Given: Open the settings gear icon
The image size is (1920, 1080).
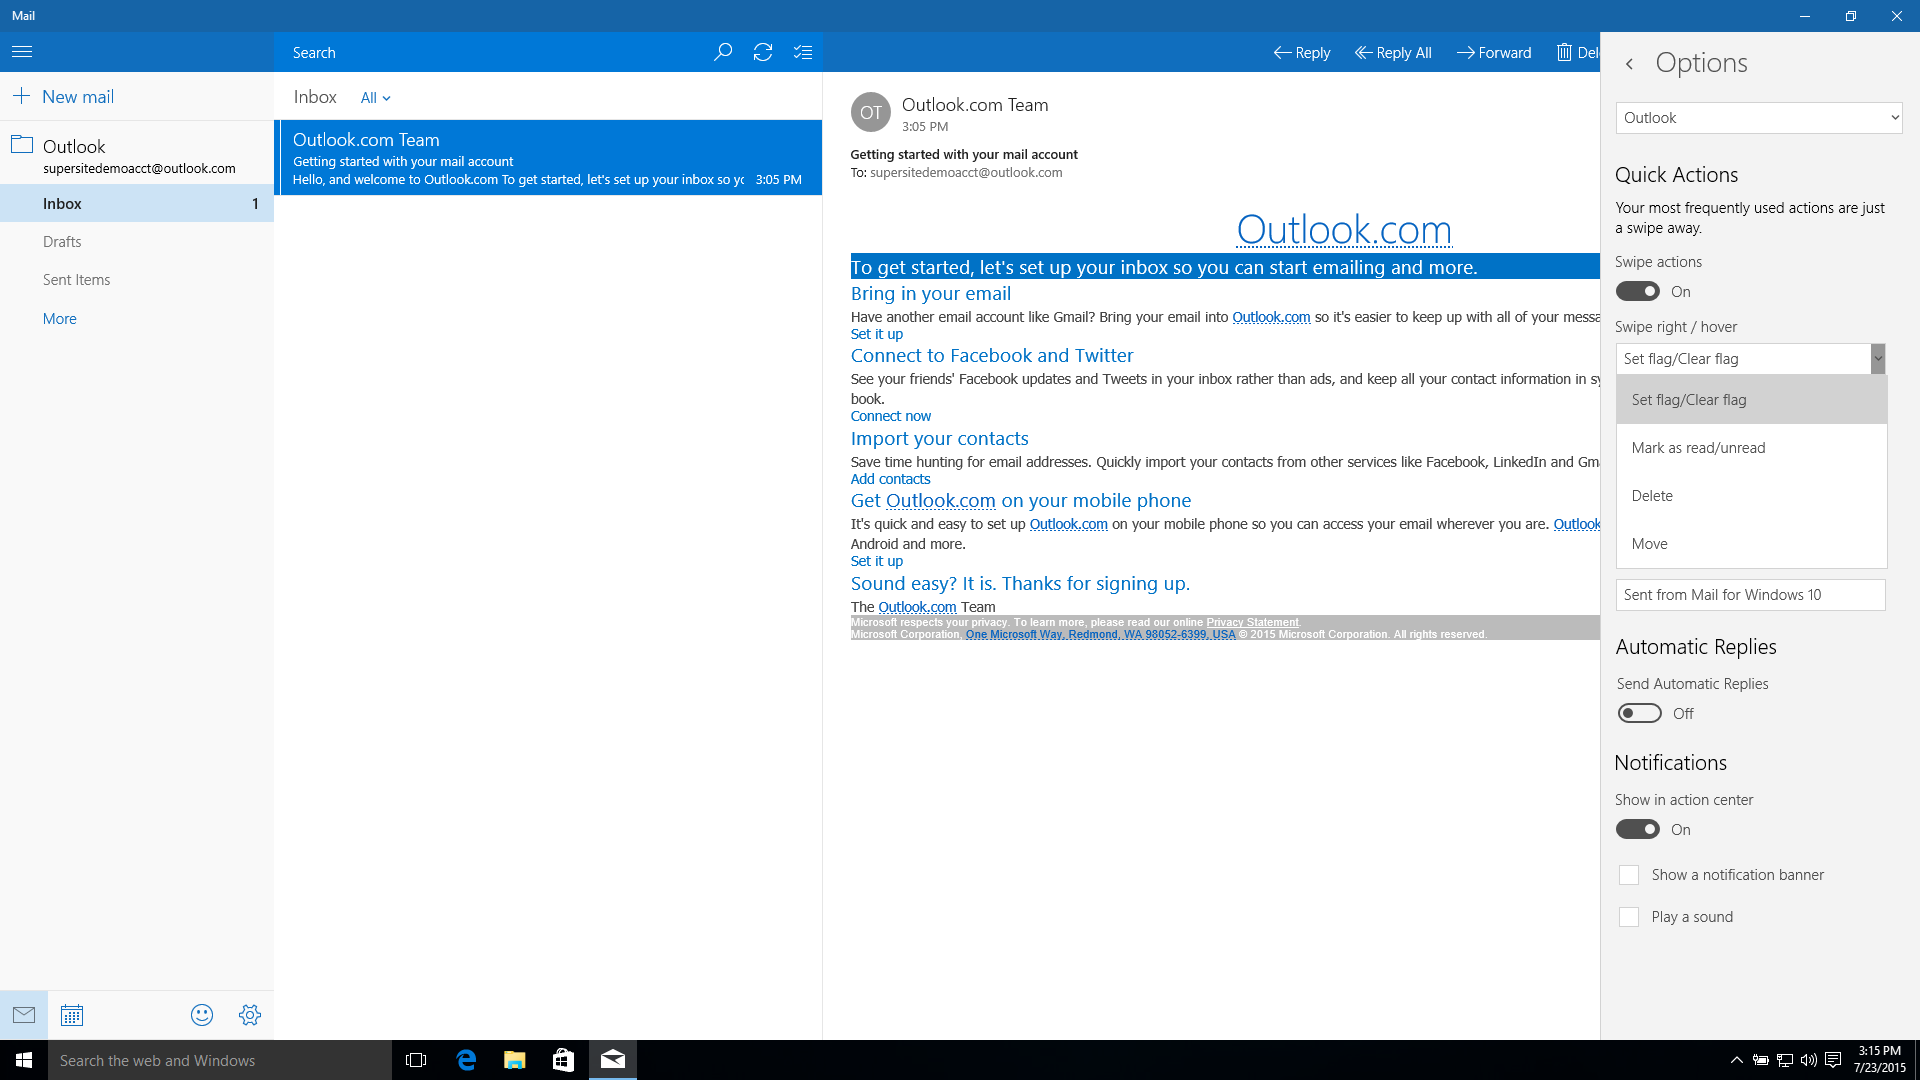Looking at the screenshot, I should tap(250, 1015).
